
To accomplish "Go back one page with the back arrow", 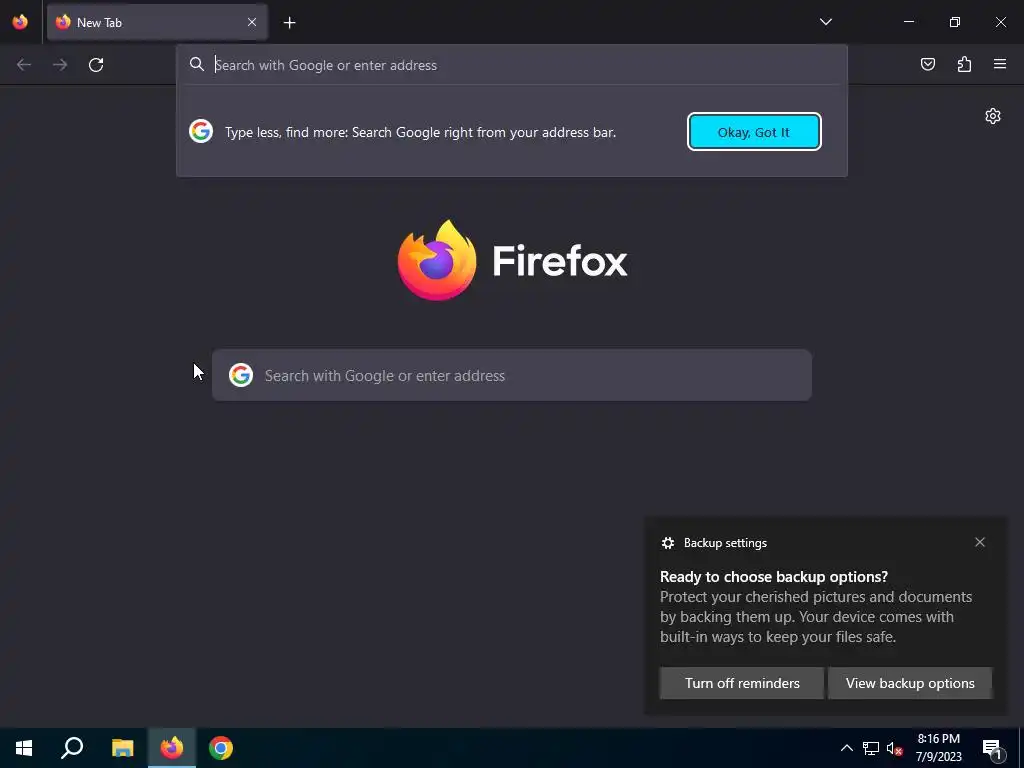I will tap(24, 65).
